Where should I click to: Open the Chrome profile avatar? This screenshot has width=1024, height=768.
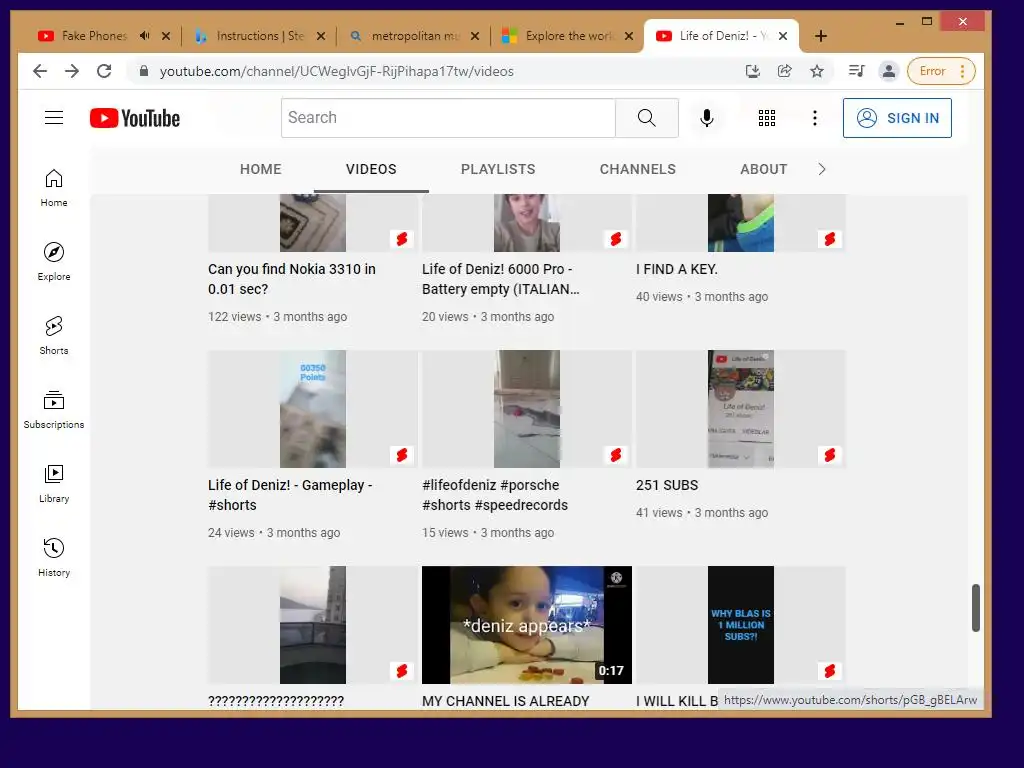888,71
